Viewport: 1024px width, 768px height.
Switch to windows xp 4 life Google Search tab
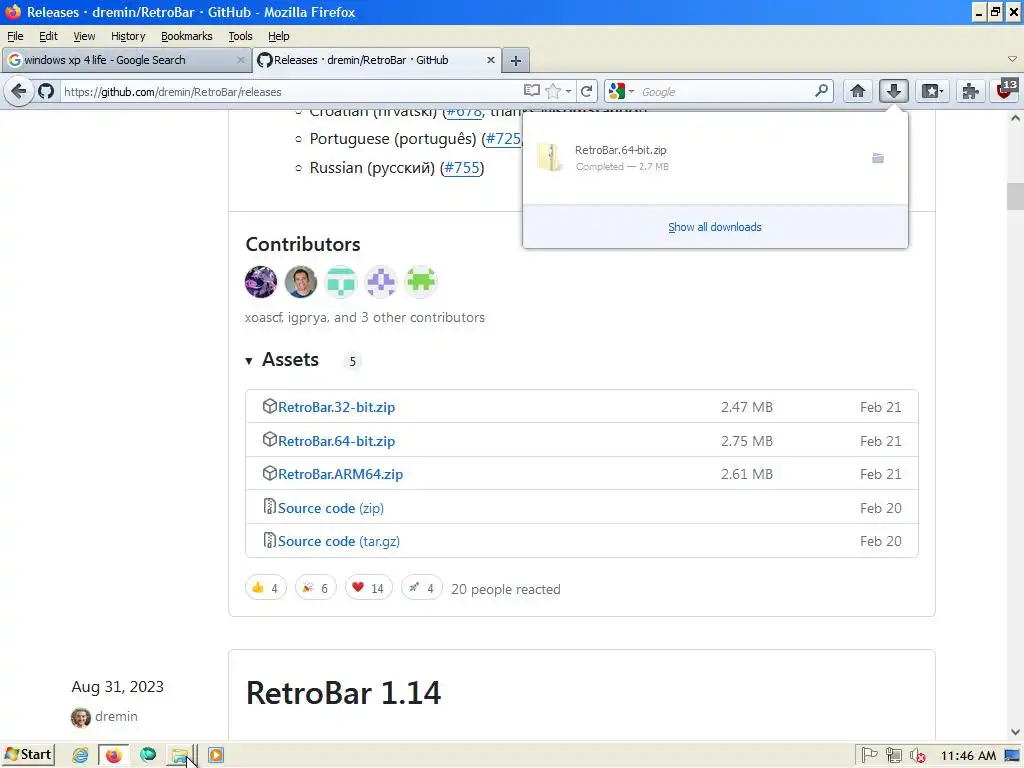[x=127, y=60]
